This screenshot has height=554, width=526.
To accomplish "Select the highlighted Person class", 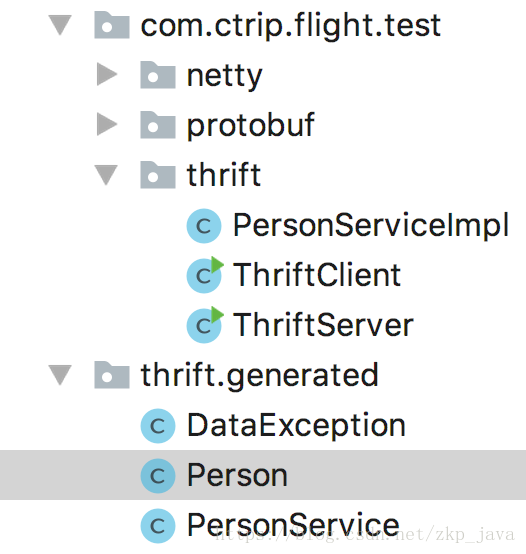I will click(263, 475).
